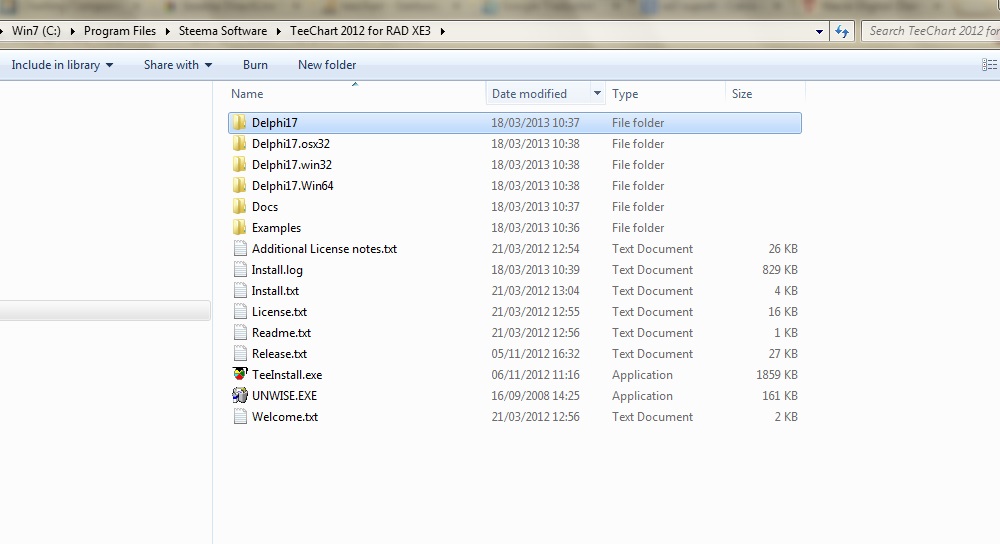Click the Burn toolbar button
Screen dimensions: 1000x544
[255, 65]
